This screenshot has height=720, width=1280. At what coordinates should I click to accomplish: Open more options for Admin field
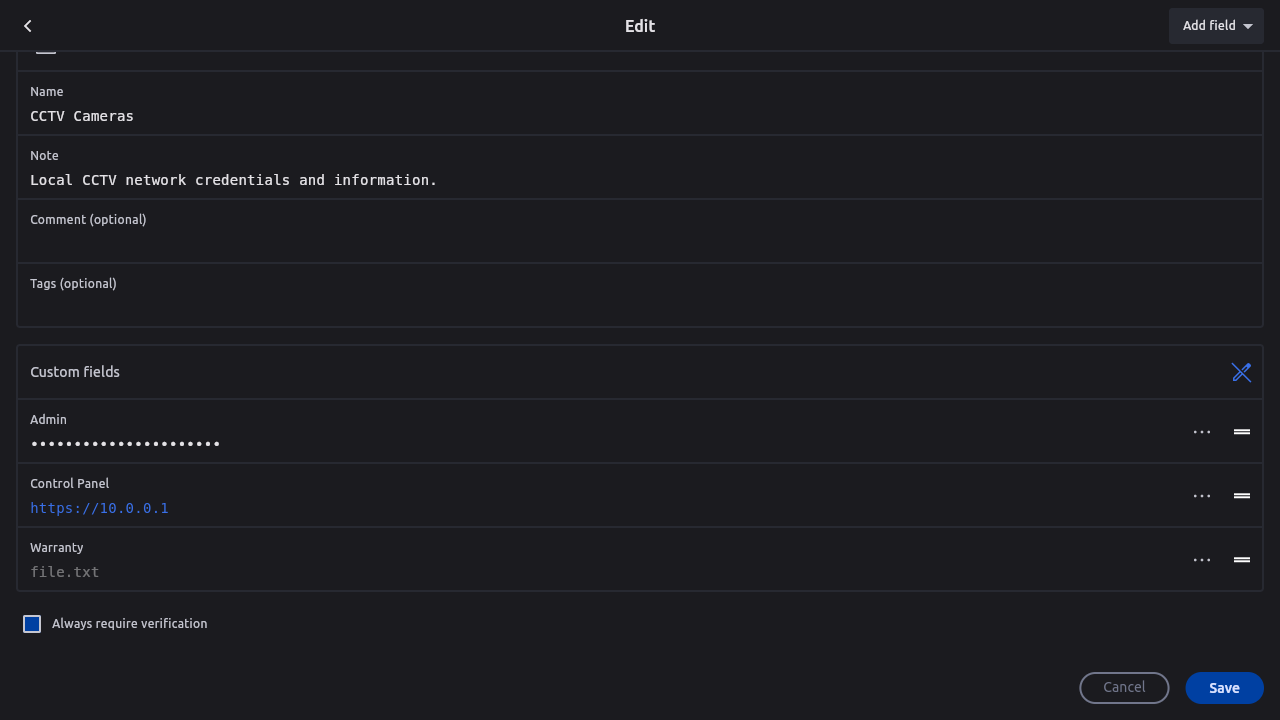click(1202, 432)
